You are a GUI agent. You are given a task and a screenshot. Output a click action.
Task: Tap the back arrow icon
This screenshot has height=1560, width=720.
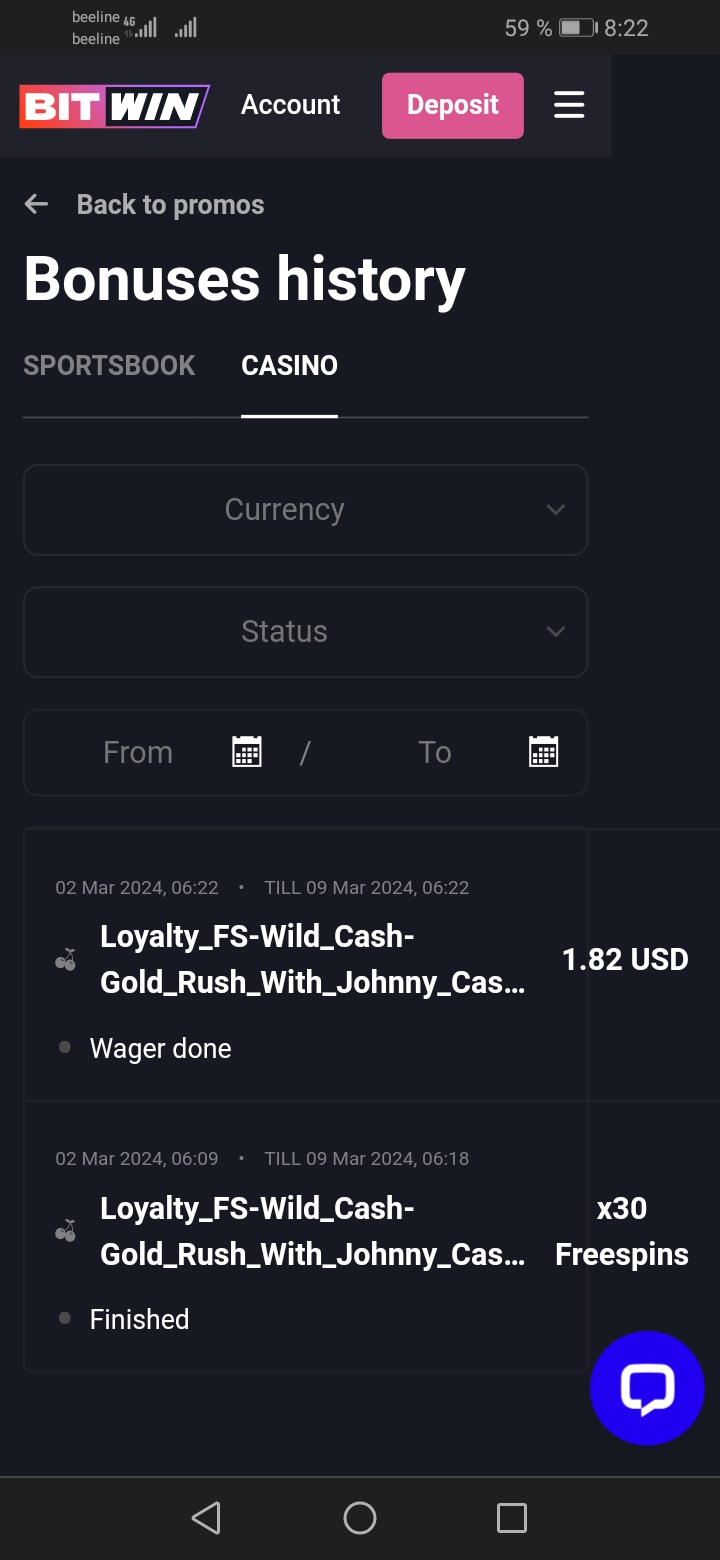[36, 205]
